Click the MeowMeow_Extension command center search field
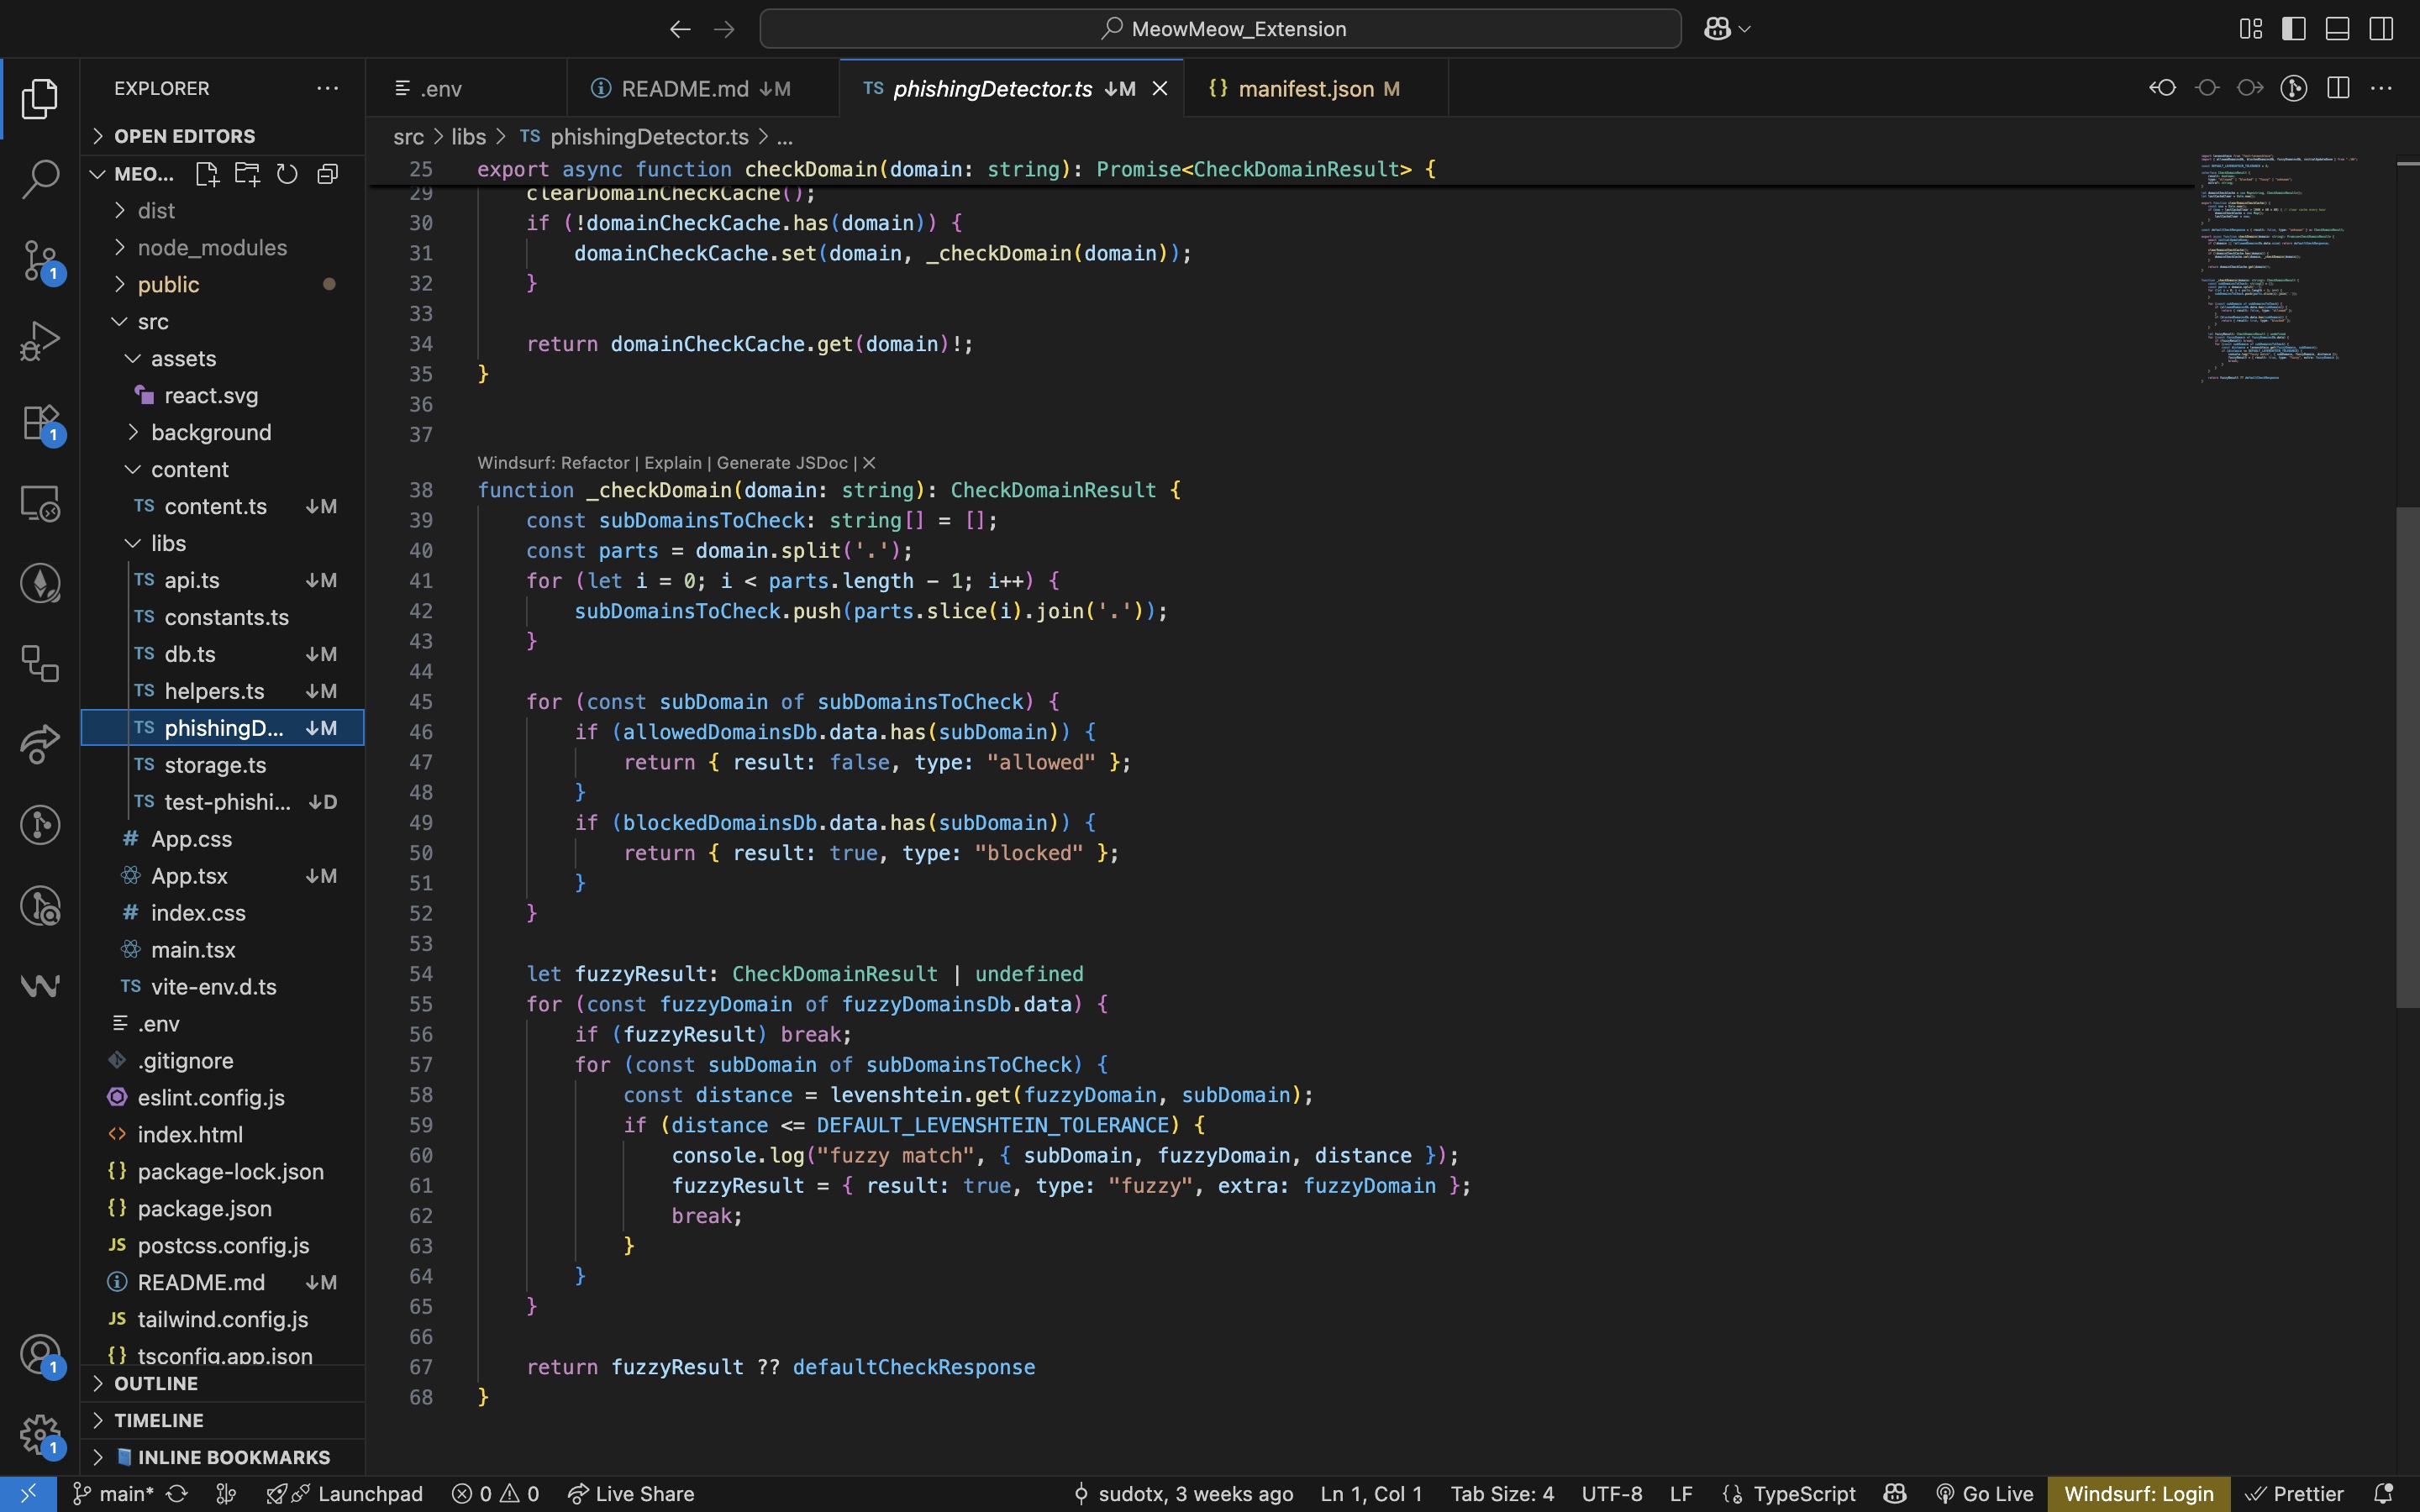 click(1220, 29)
